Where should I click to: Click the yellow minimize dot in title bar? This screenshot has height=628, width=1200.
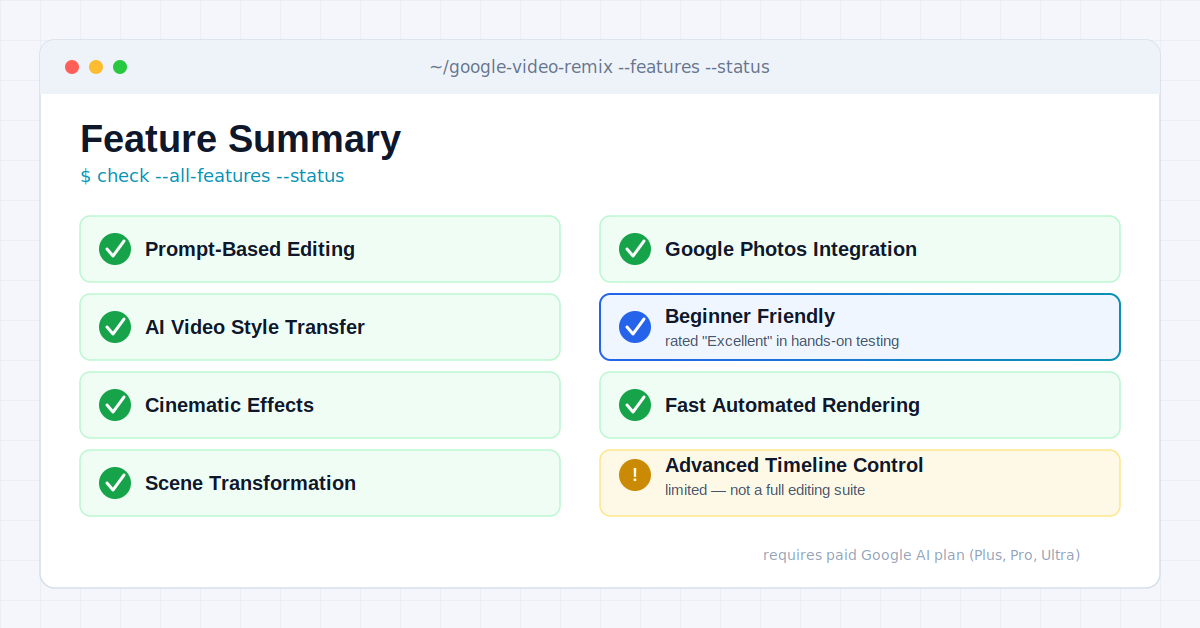(96, 67)
